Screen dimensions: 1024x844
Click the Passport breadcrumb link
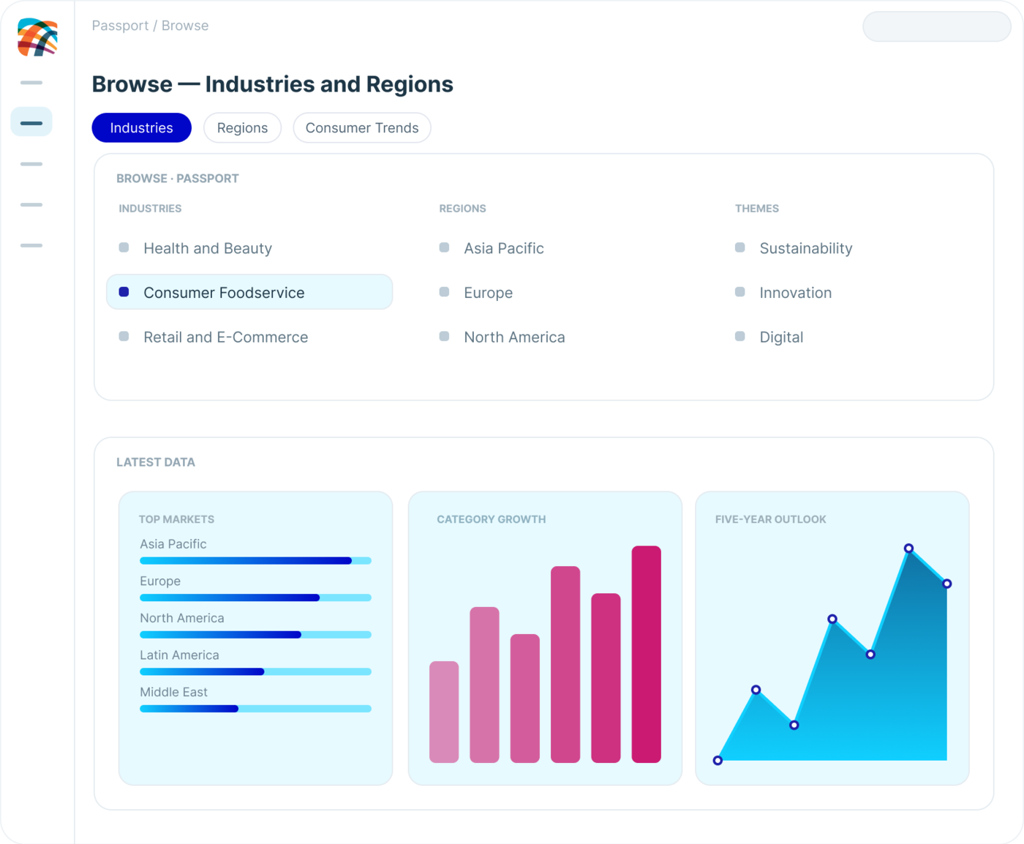(120, 25)
